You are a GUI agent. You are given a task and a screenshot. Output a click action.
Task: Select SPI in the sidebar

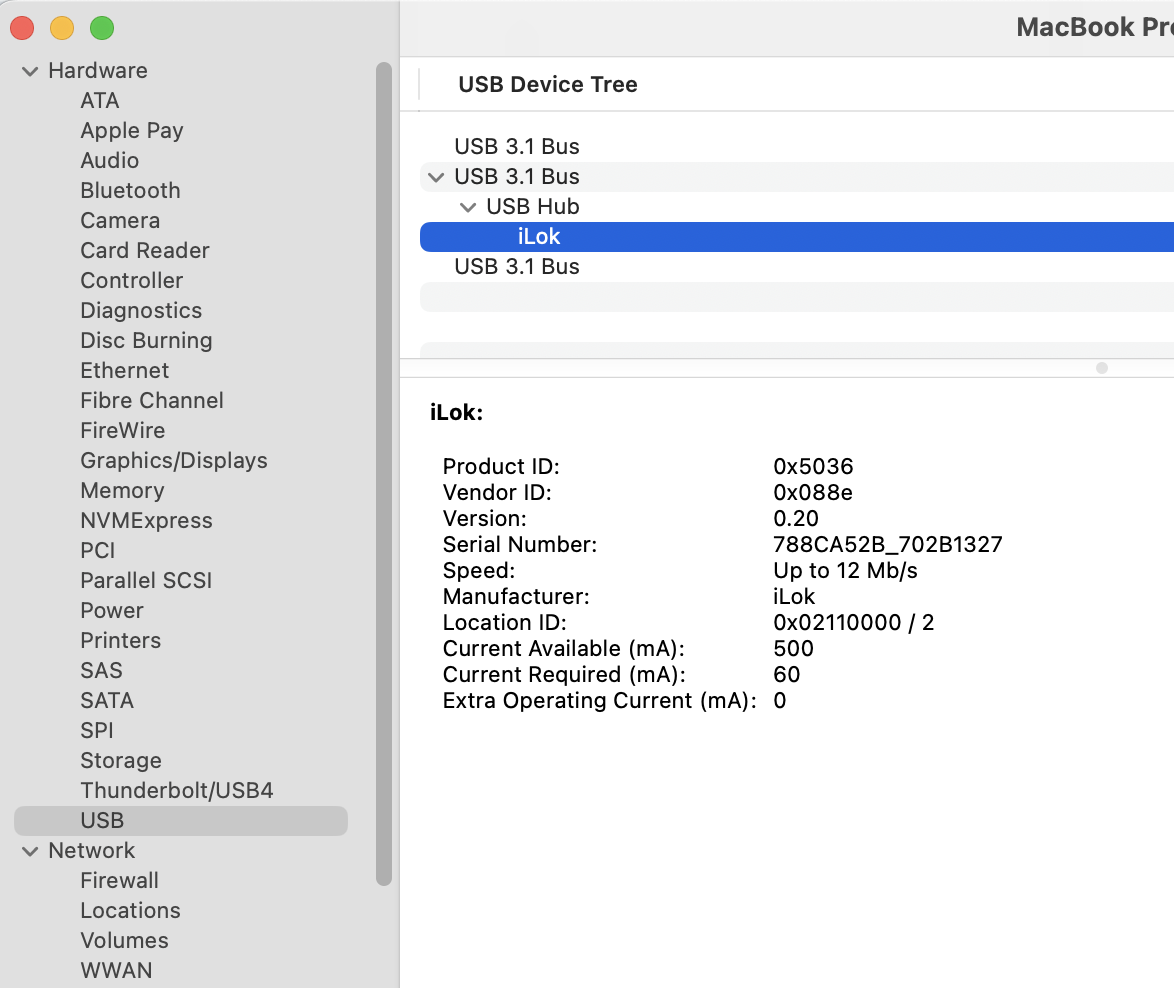tap(97, 730)
